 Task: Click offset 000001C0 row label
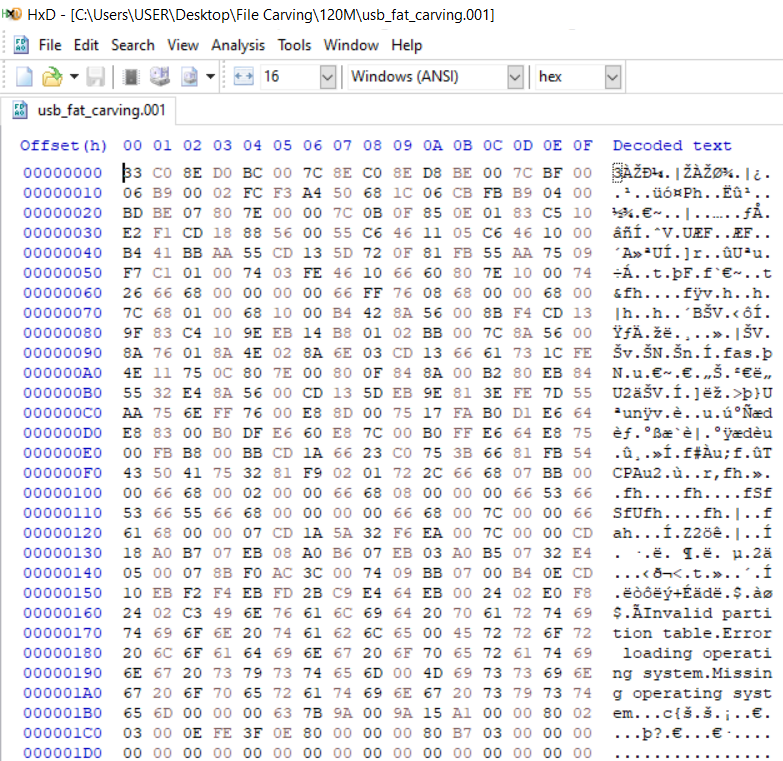click(x=62, y=733)
